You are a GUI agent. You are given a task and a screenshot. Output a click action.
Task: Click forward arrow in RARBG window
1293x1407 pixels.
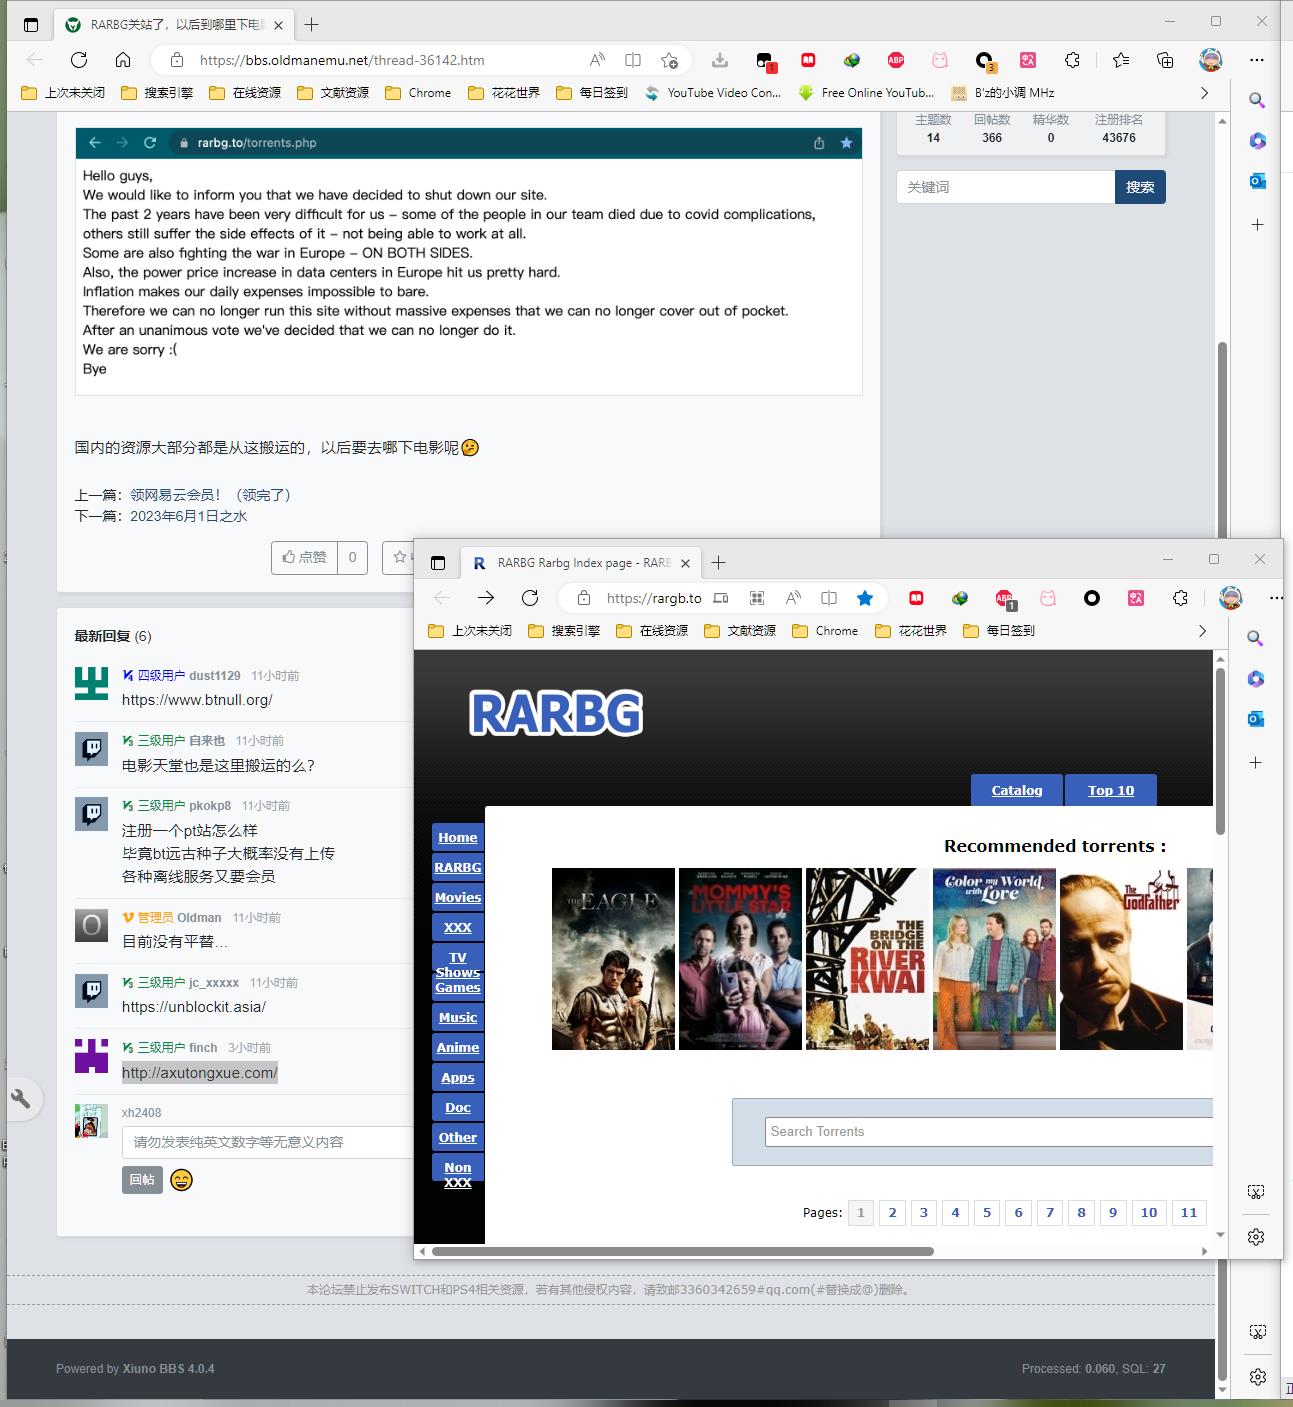(x=486, y=598)
